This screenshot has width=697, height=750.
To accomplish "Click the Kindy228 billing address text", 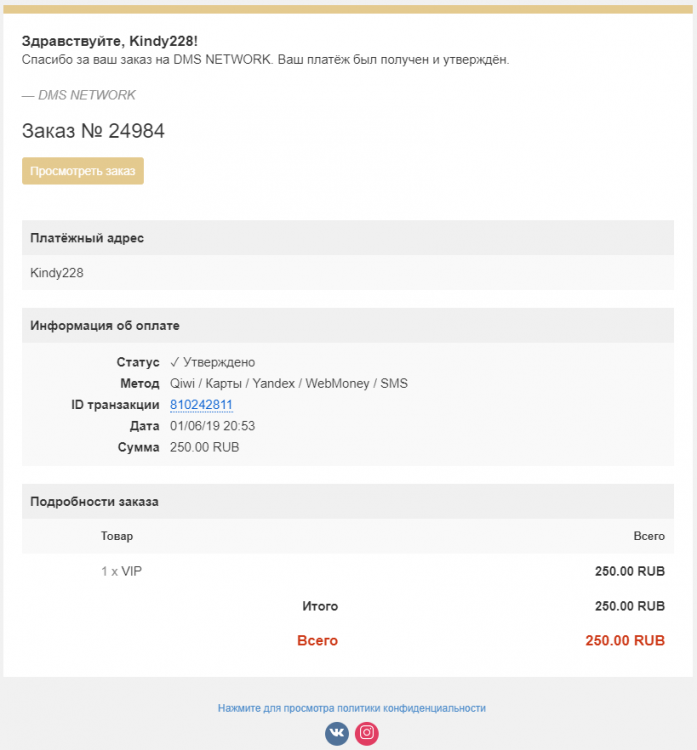I will [x=57, y=272].
